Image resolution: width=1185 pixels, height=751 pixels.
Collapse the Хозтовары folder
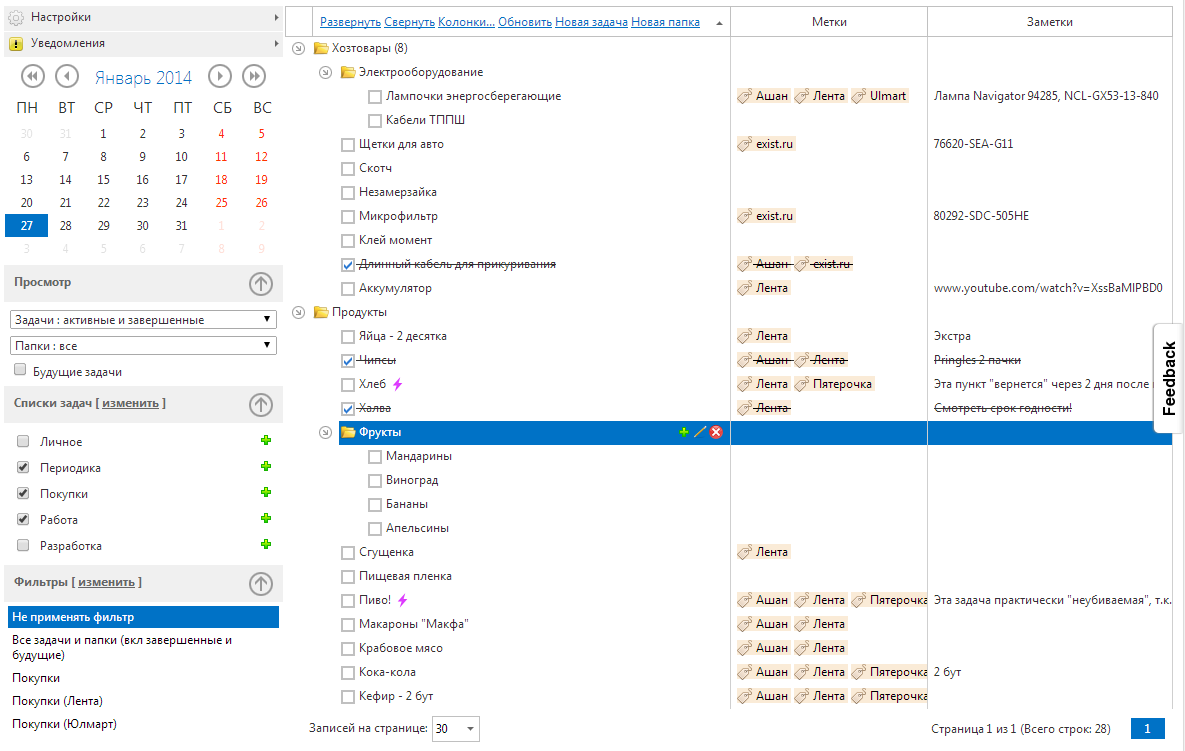(x=299, y=48)
